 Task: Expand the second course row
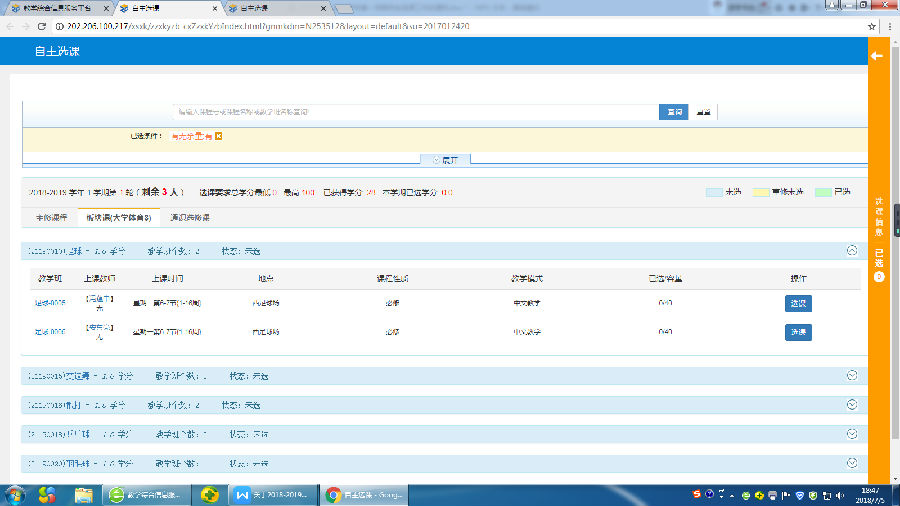(x=852, y=376)
